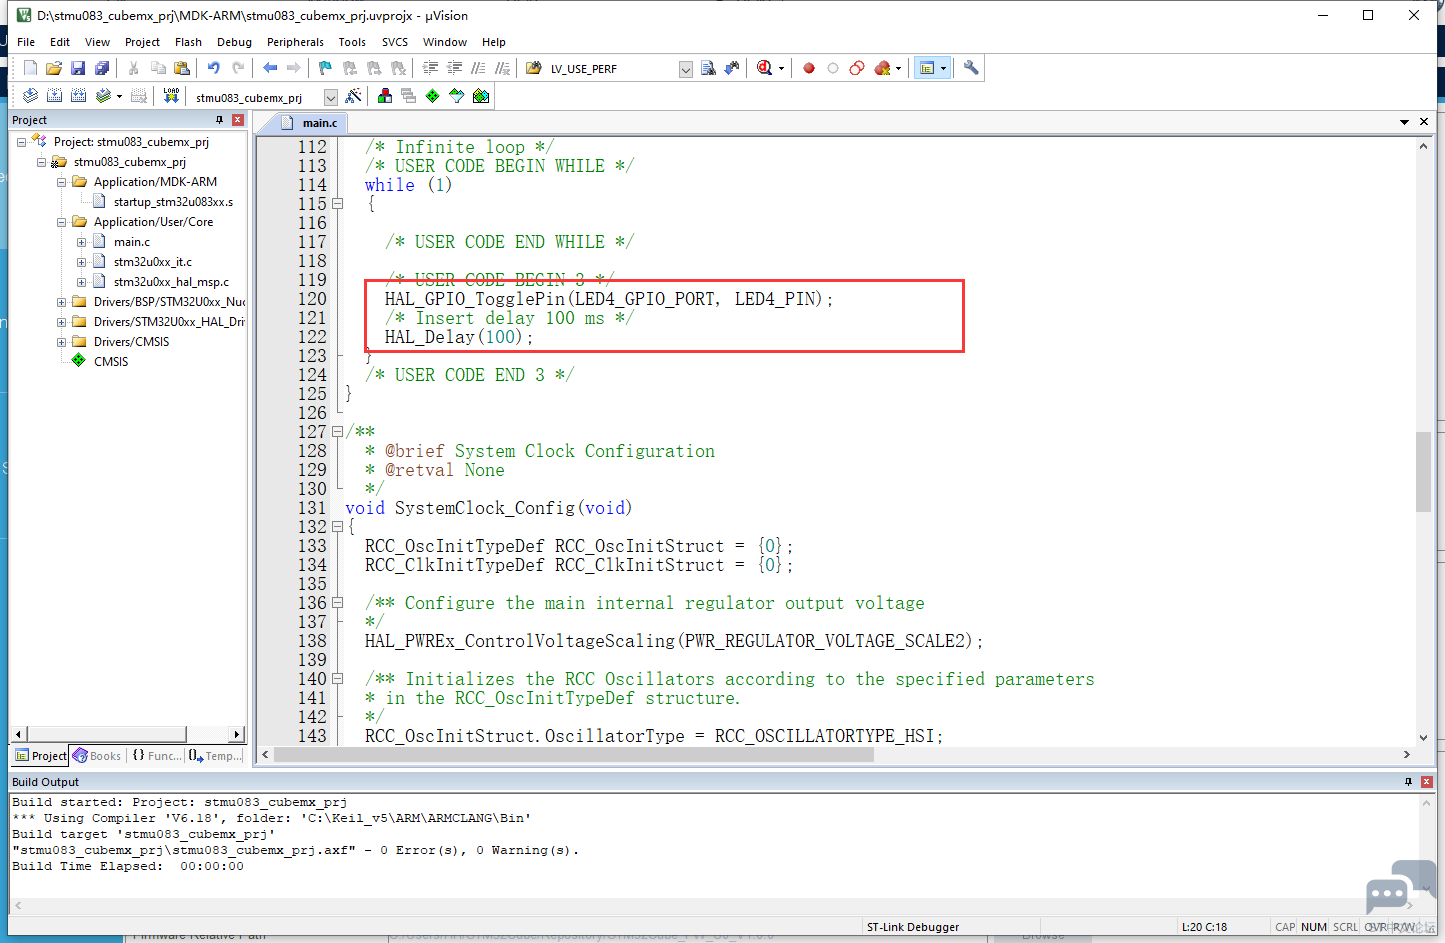
Task: Collapse the Application/MDK-ARM folder
Action: point(61,182)
